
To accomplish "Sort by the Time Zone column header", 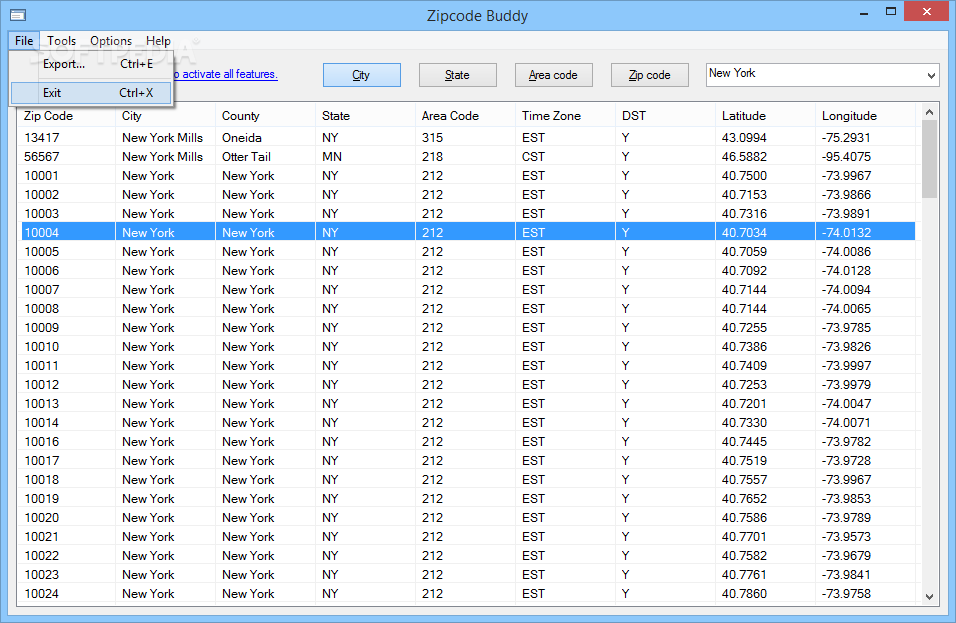I will [565, 116].
